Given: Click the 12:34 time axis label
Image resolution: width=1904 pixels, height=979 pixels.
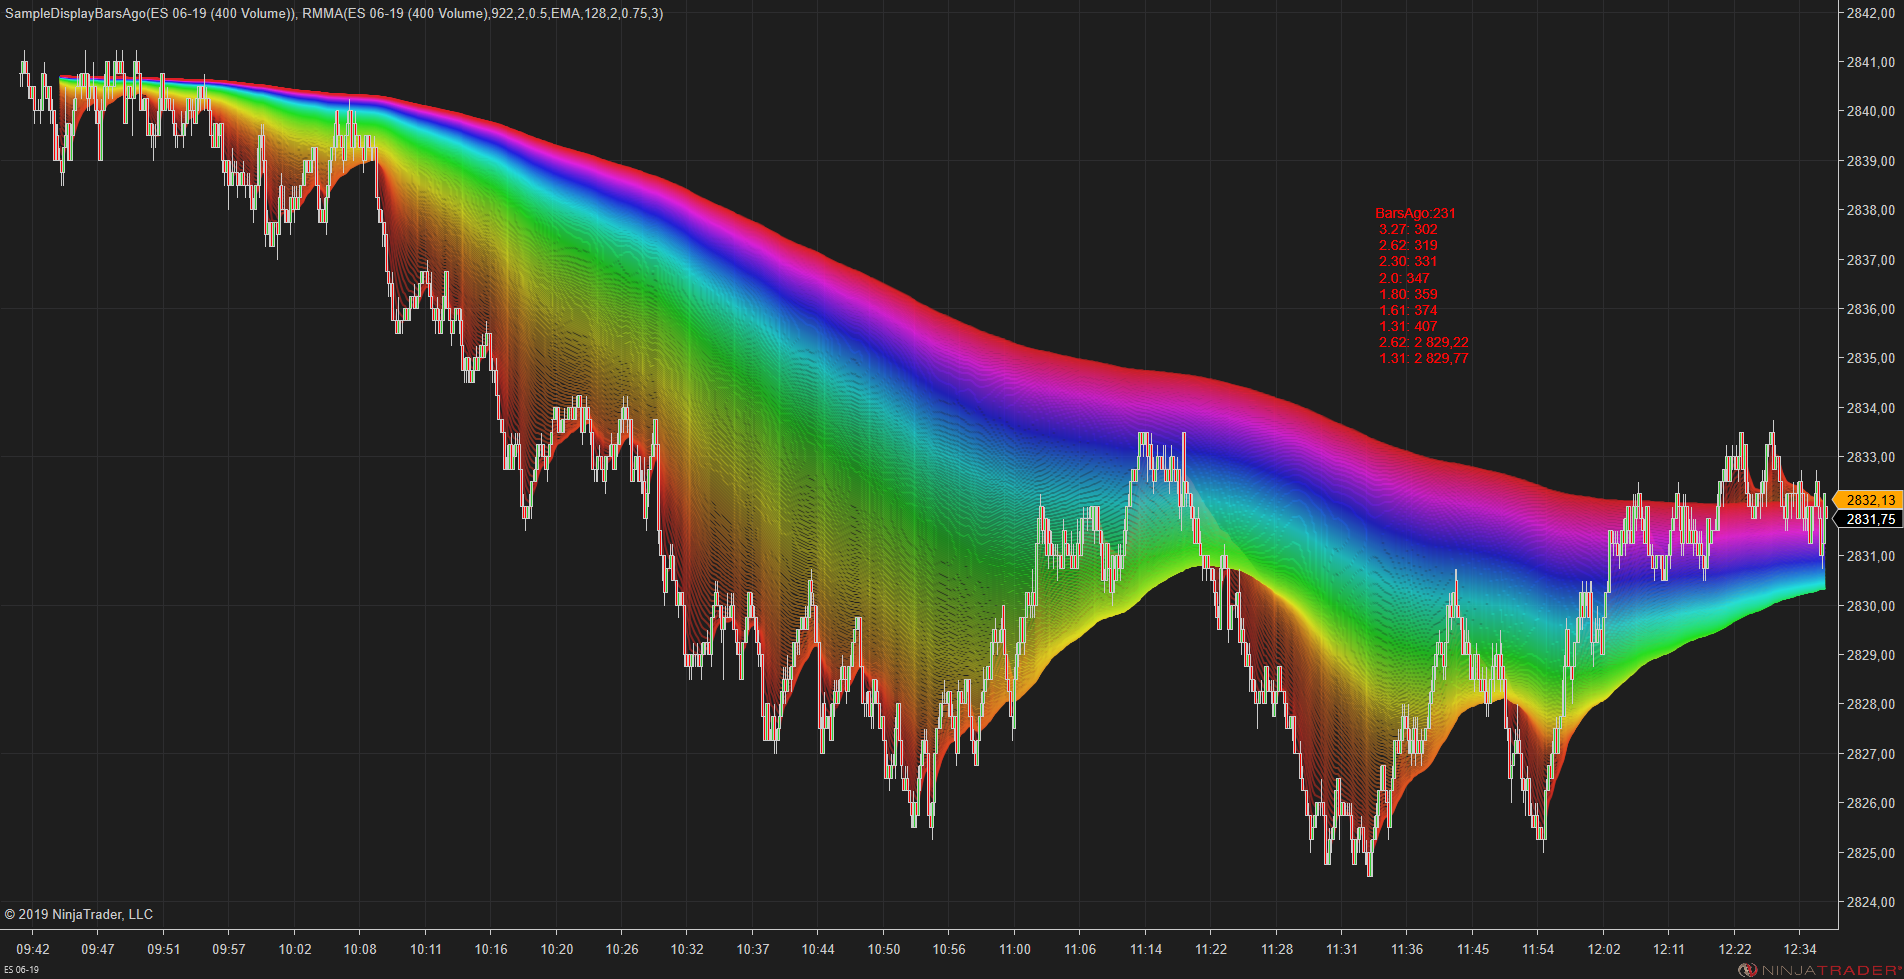Looking at the screenshot, I should [1800, 949].
